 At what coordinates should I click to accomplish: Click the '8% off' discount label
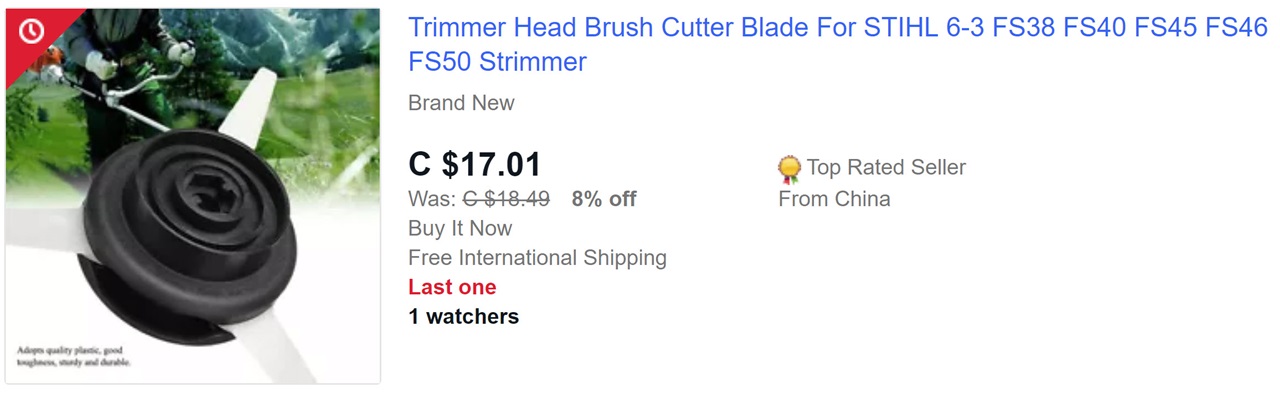pos(604,199)
